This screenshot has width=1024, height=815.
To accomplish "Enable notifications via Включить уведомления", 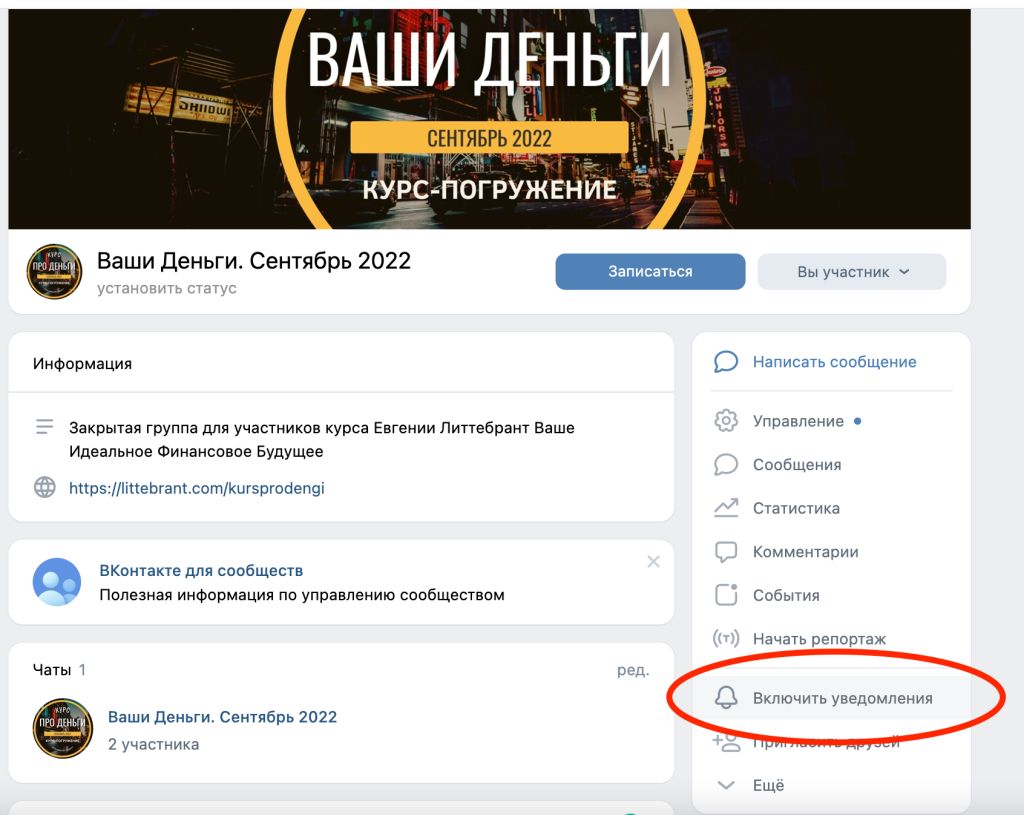I will (842, 698).
